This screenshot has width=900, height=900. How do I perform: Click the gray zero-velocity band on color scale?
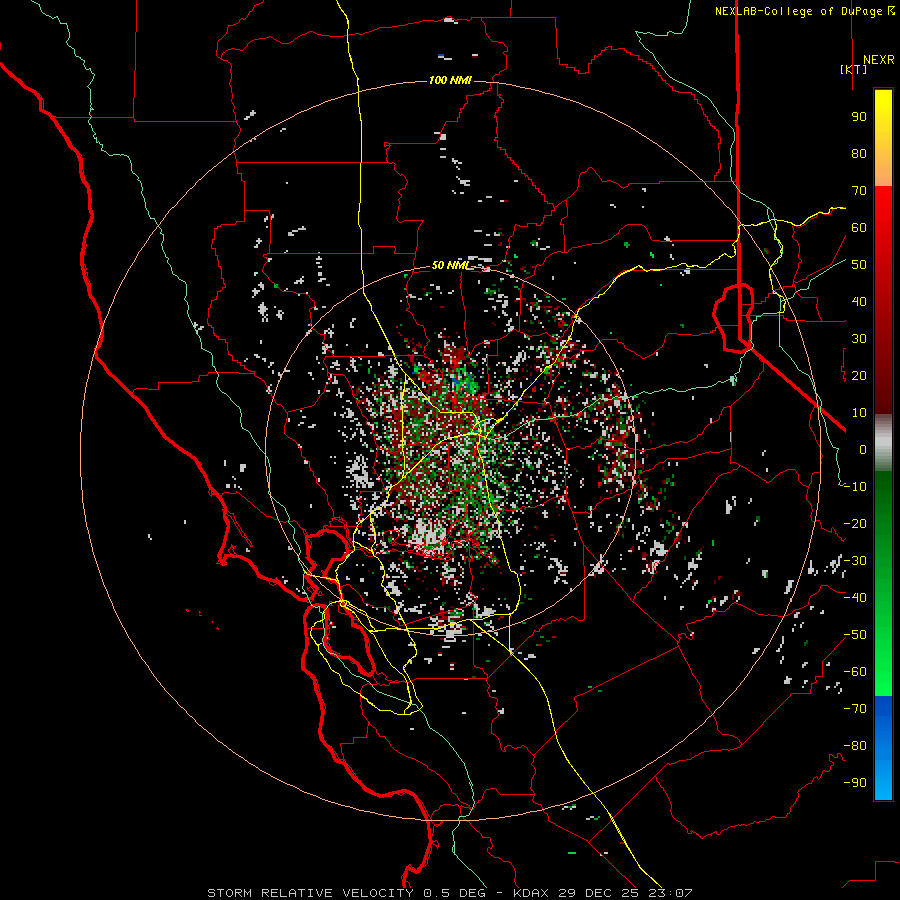(x=883, y=442)
